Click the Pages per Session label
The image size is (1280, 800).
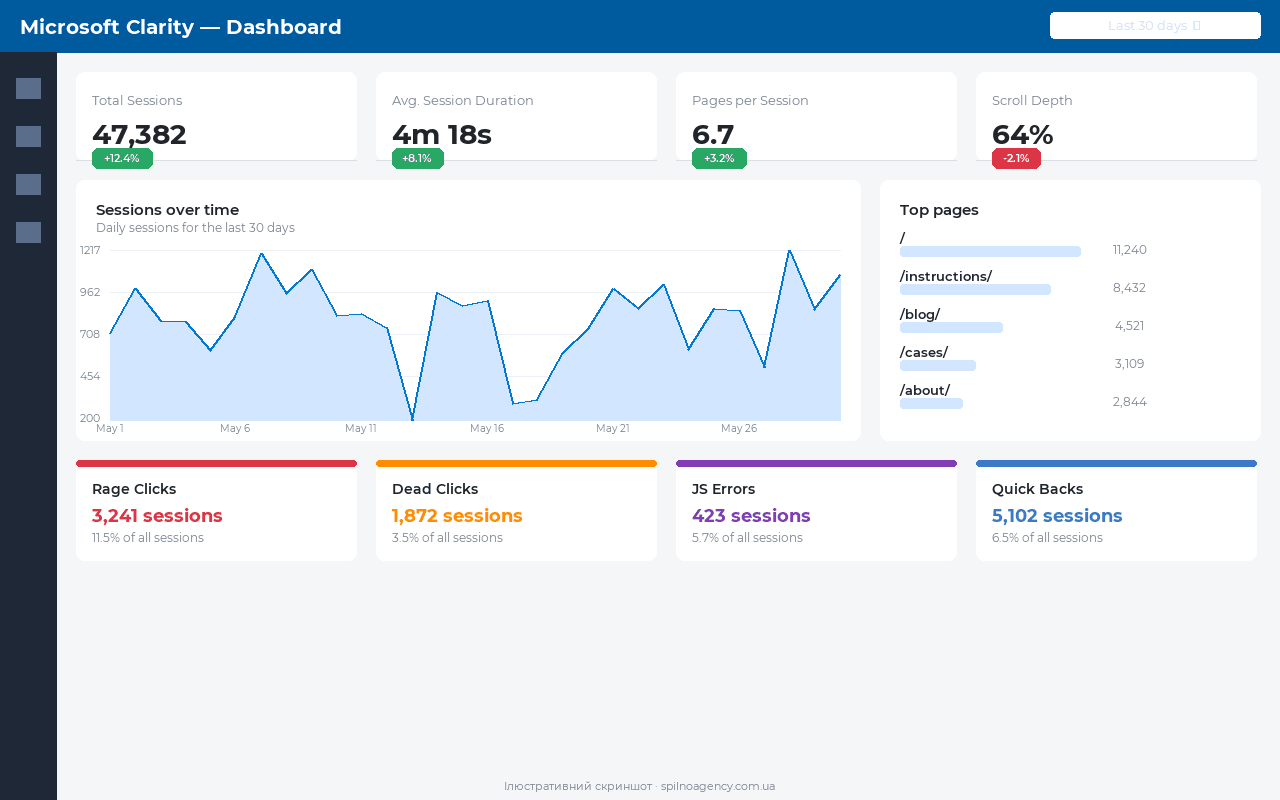coord(750,101)
